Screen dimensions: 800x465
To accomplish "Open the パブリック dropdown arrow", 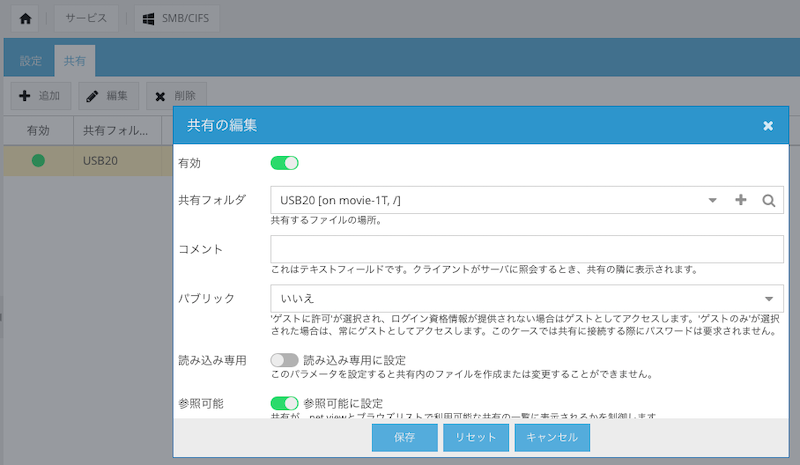I will 769,299.
